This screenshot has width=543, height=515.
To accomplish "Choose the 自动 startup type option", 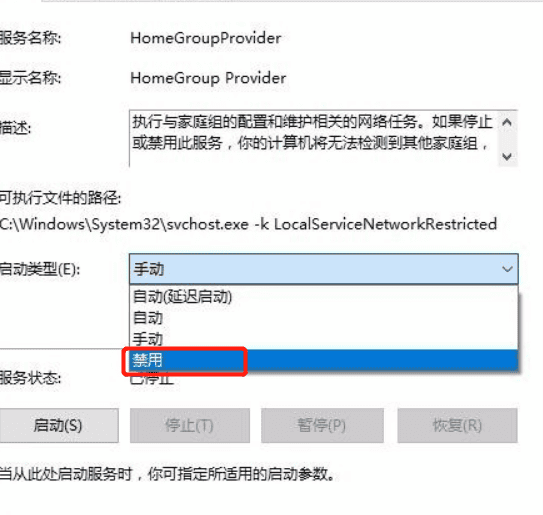I will pyautogui.click(x=323, y=318).
